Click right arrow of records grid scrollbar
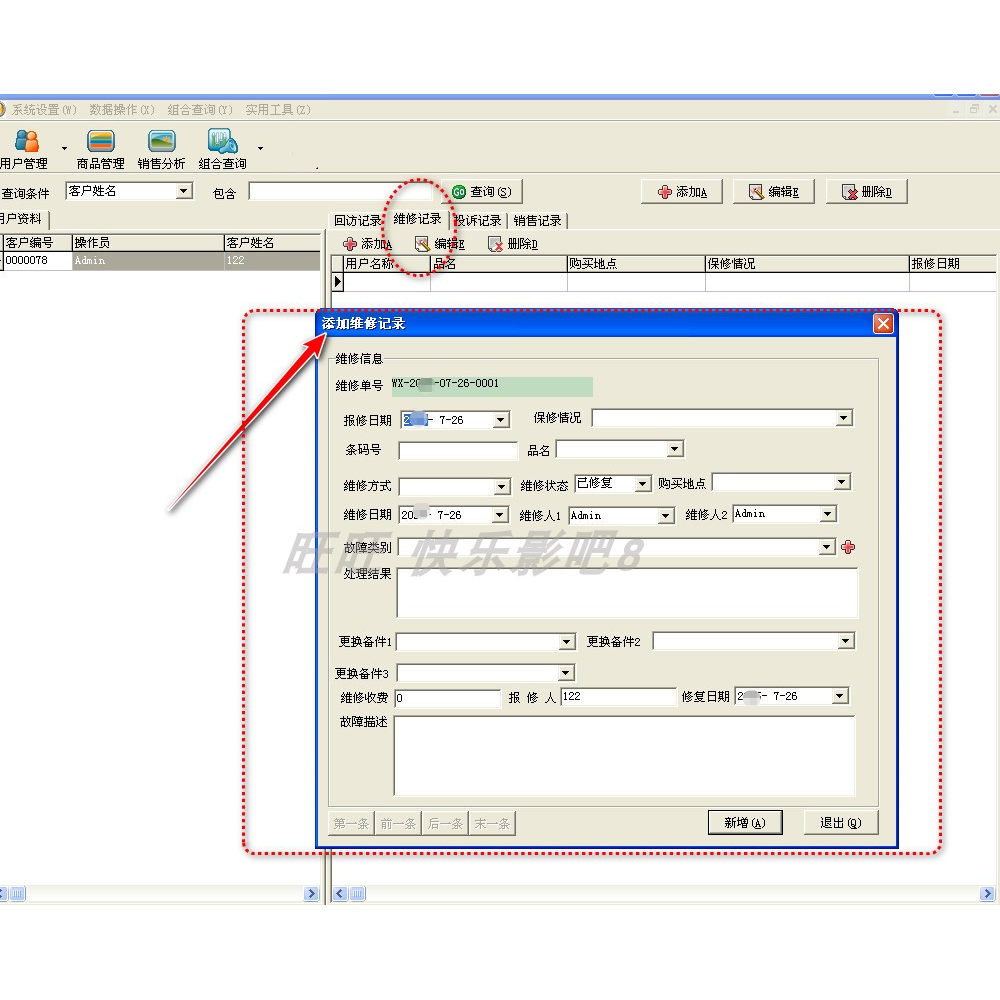 987,893
